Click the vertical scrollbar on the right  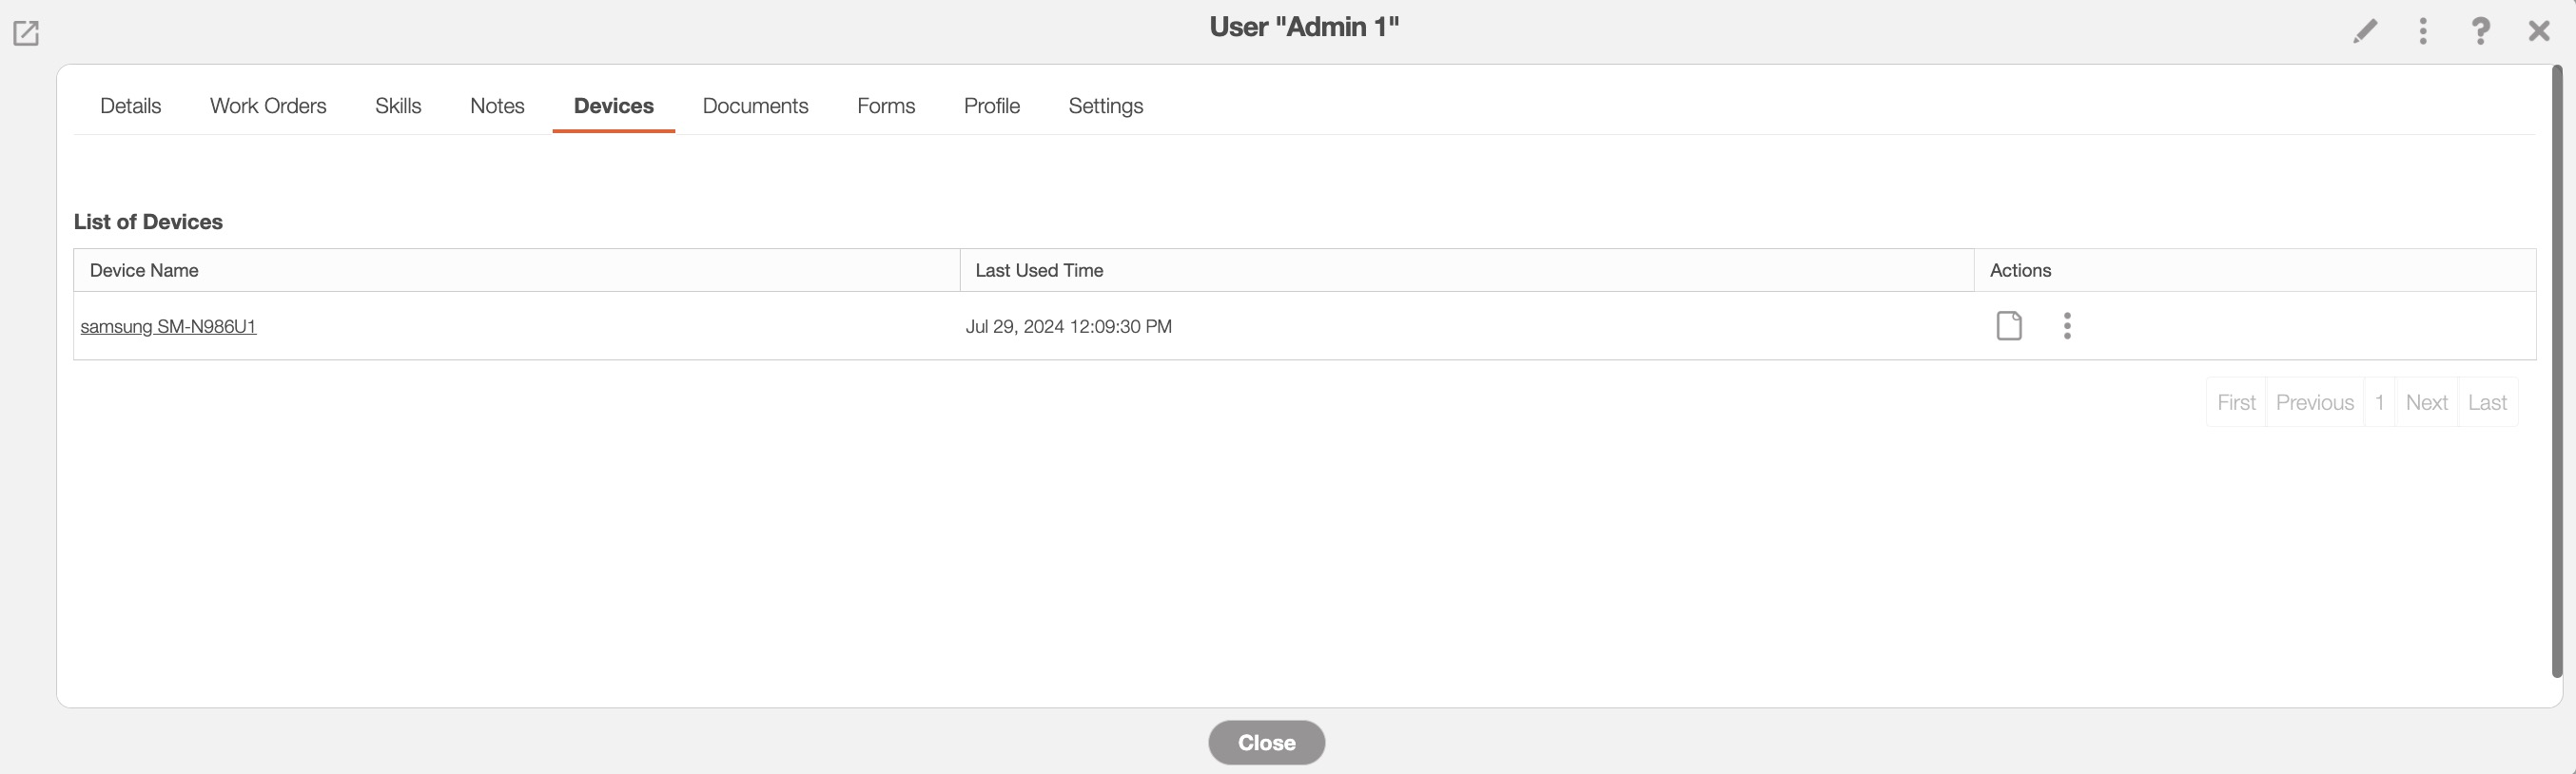(x=2557, y=370)
